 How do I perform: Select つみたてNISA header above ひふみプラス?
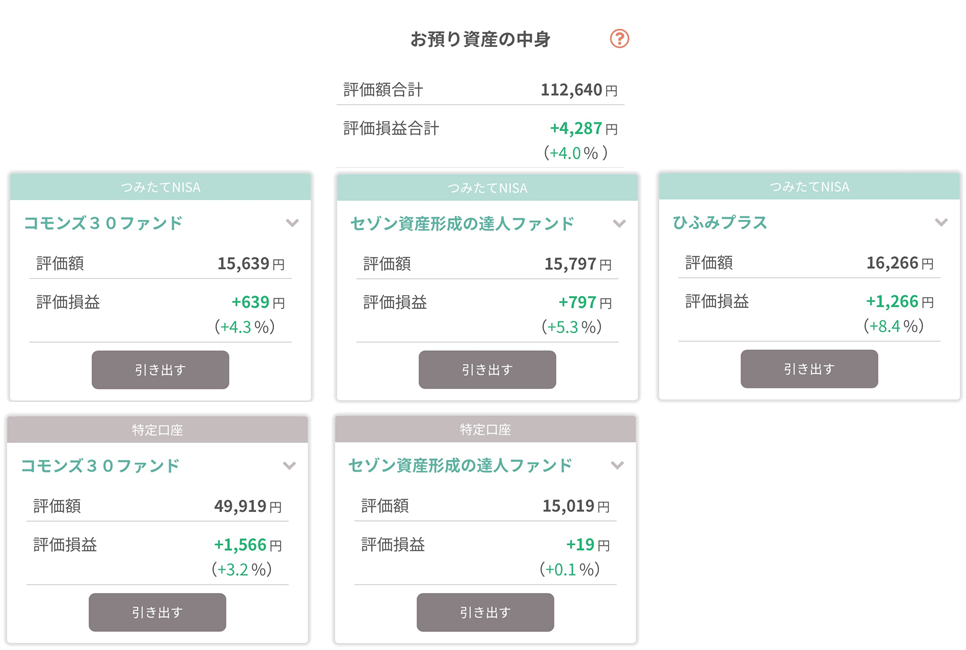[x=809, y=187]
